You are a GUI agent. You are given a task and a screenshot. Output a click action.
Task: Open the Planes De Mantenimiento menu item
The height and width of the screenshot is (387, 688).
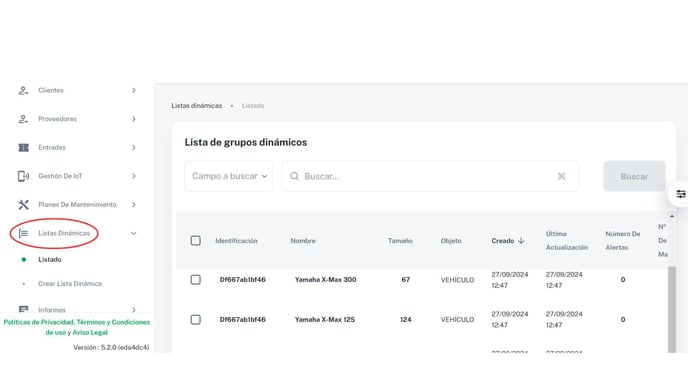[x=77, y=204]
